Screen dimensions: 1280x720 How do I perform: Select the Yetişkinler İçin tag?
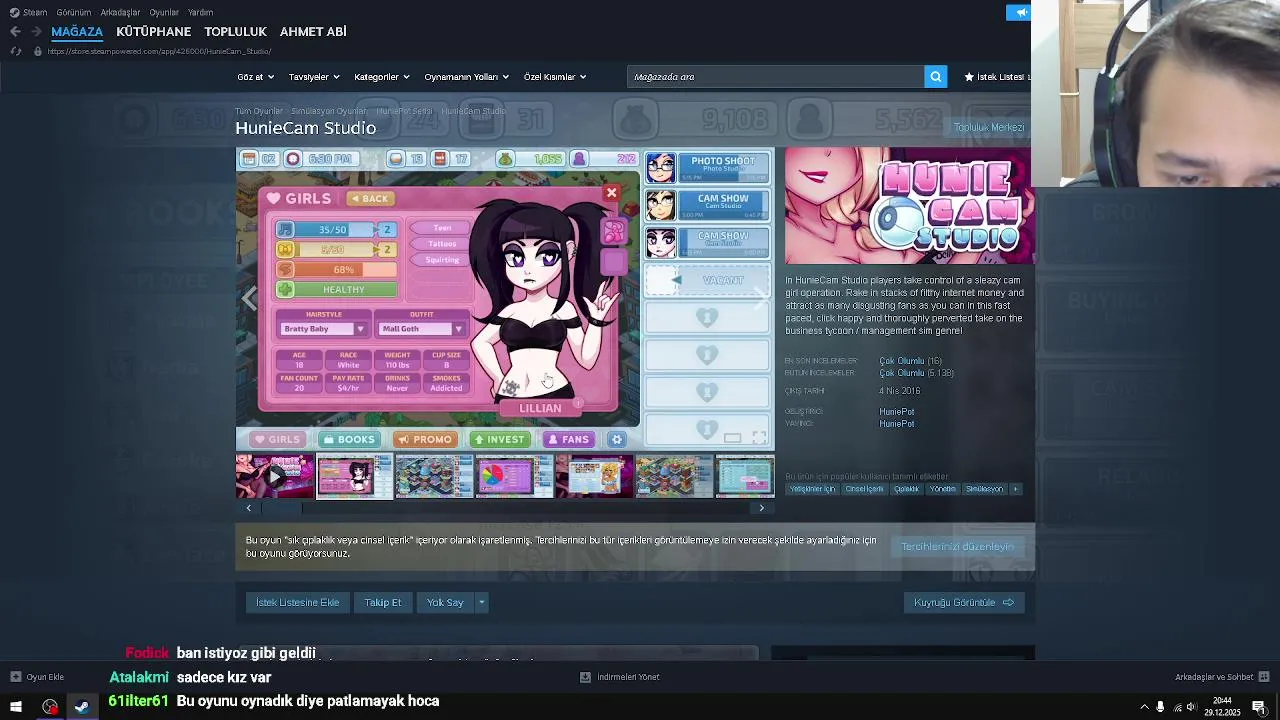(x=812, y=489)
